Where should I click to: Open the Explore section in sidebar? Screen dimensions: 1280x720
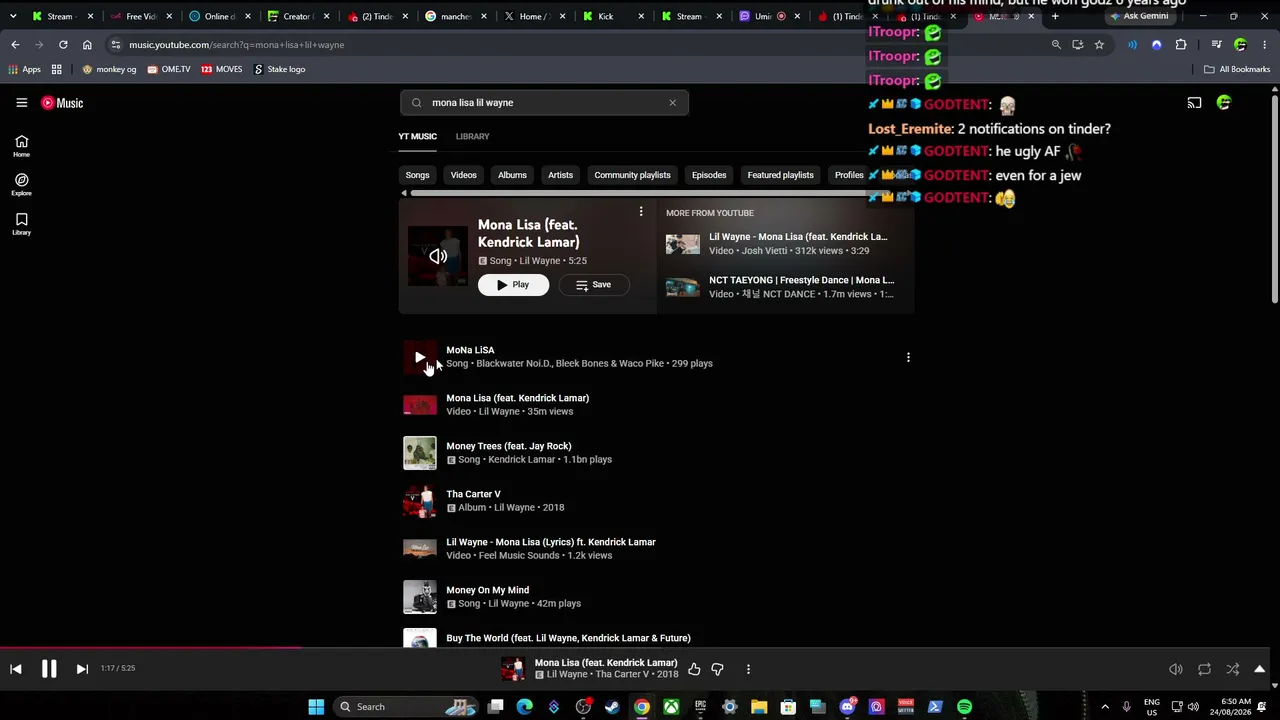(21, 185)
